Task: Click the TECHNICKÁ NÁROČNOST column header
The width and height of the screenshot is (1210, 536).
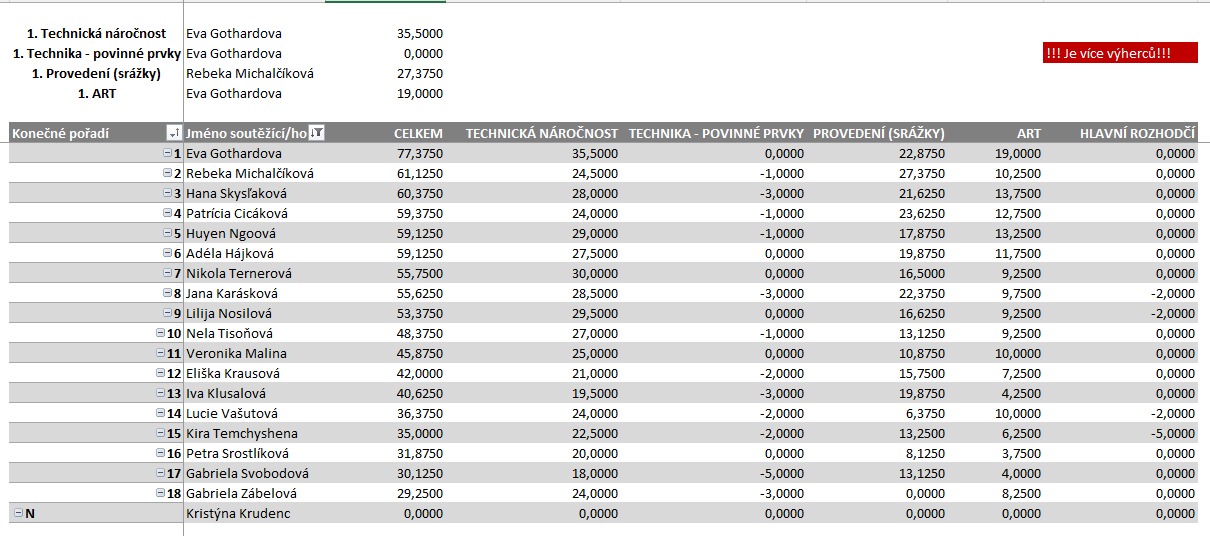Action: point(541,133)
